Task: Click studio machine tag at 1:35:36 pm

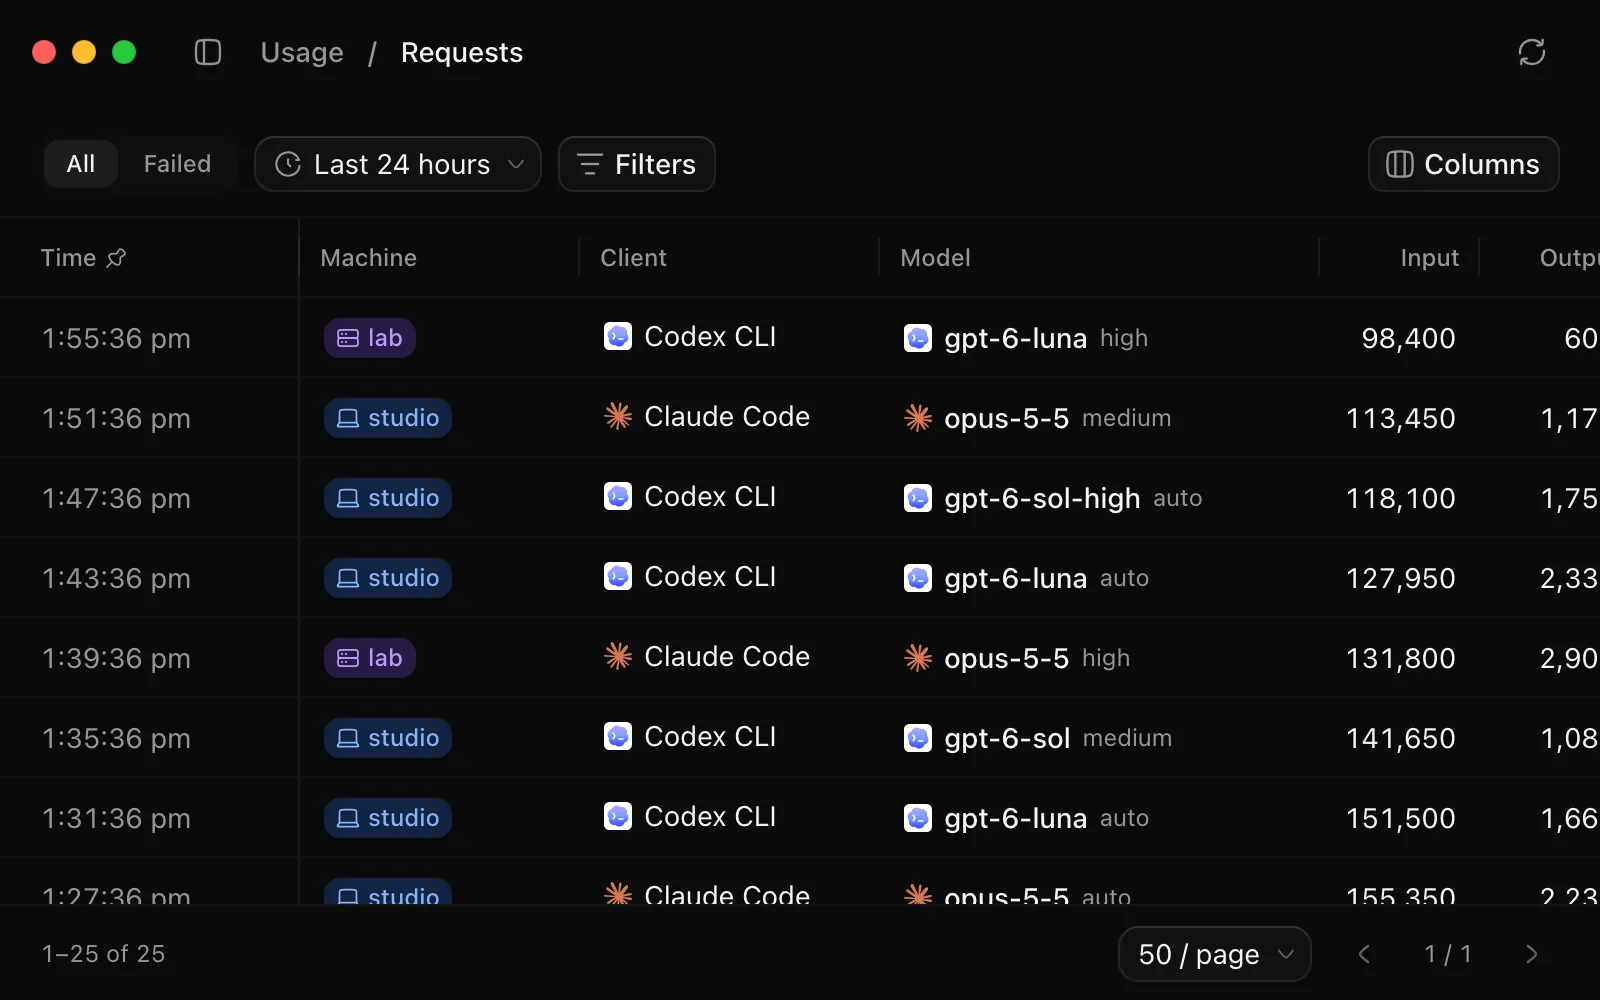Action: tap(388, 738)
